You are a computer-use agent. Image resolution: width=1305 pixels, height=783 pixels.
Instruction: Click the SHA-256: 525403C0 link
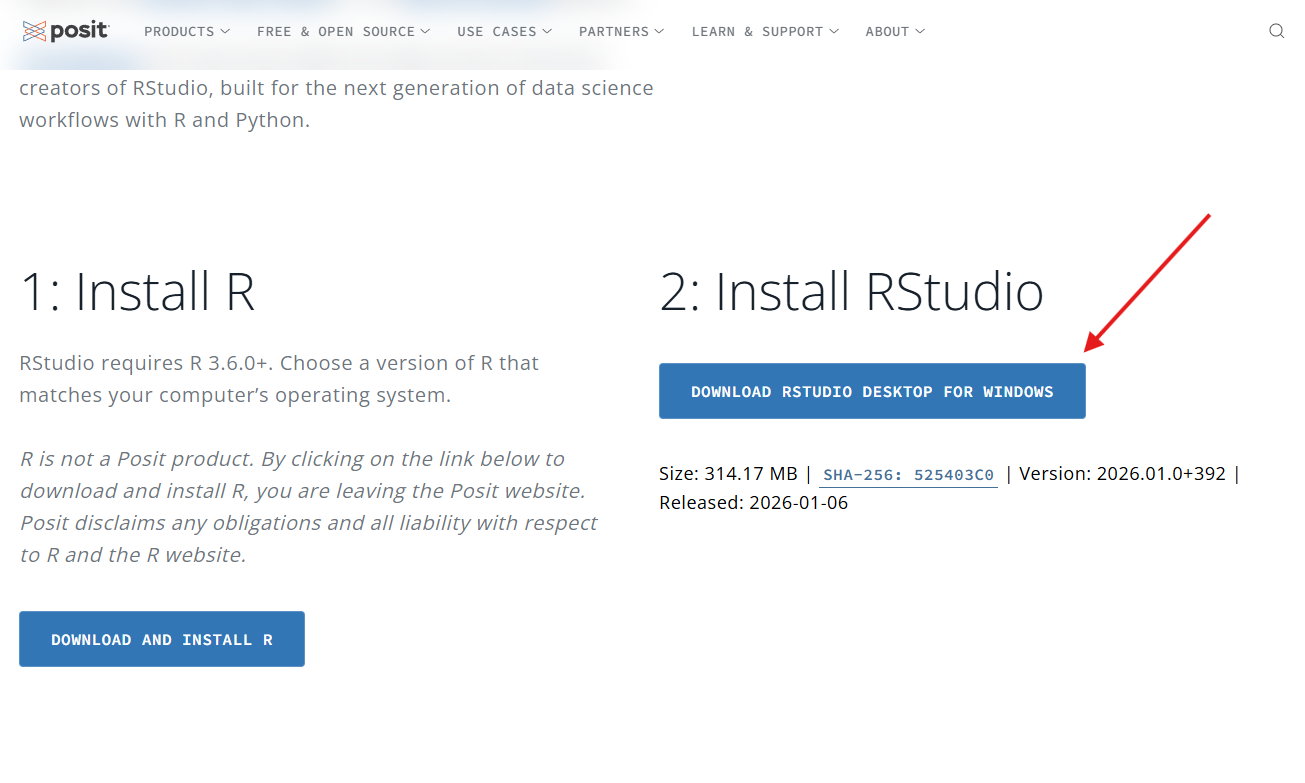[x=908, y=475]
